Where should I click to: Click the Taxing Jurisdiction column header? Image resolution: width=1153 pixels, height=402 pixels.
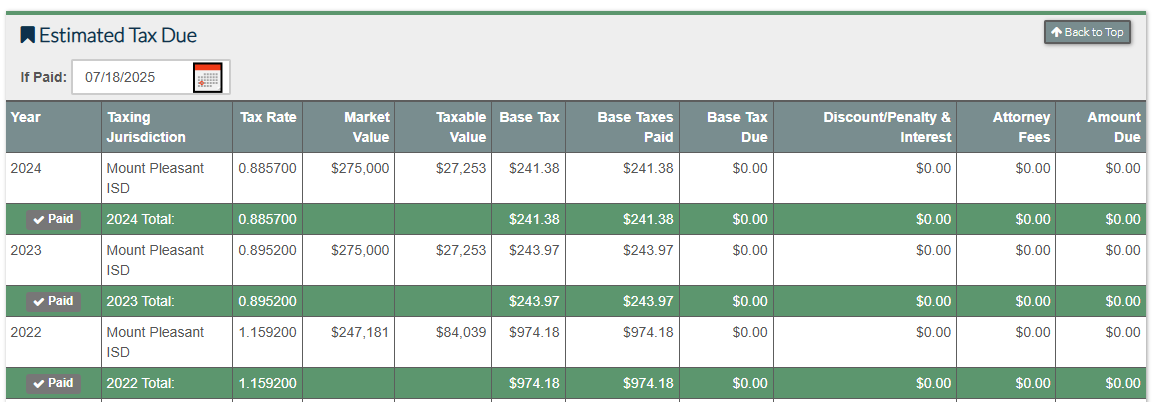point(146,127)
